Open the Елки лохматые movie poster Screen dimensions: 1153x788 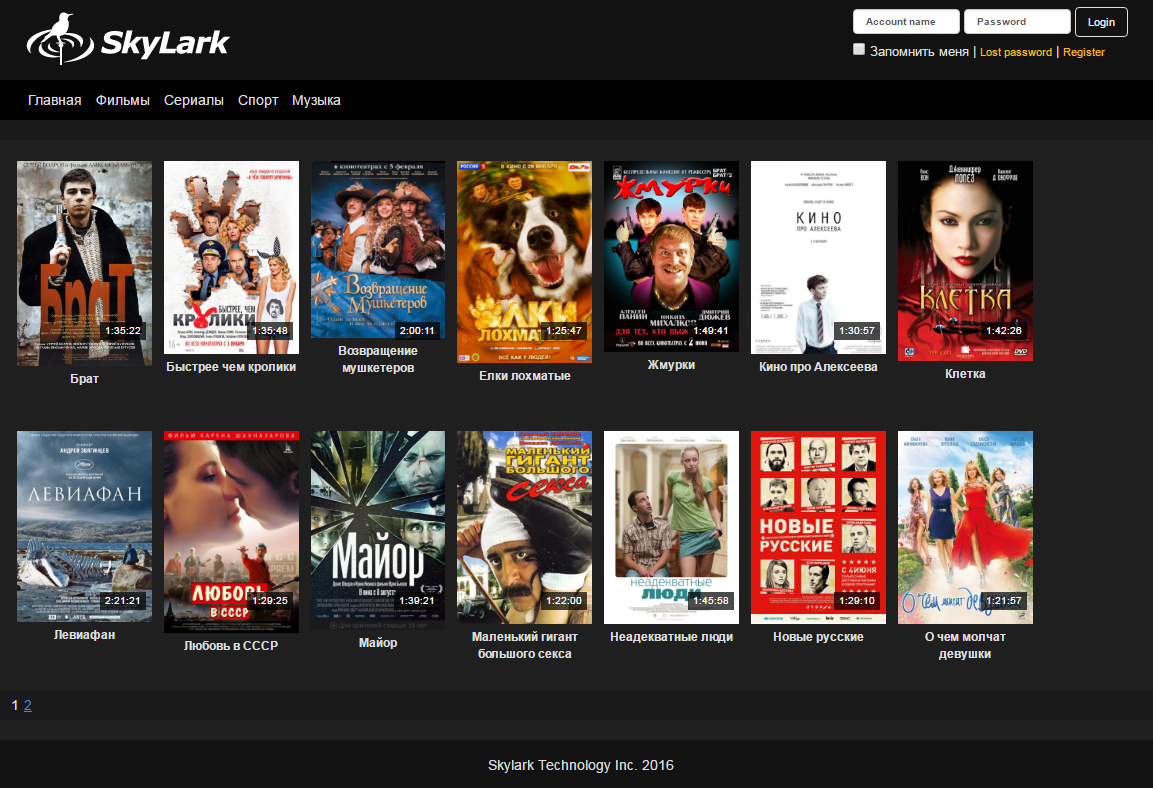[x=524, y=262]
